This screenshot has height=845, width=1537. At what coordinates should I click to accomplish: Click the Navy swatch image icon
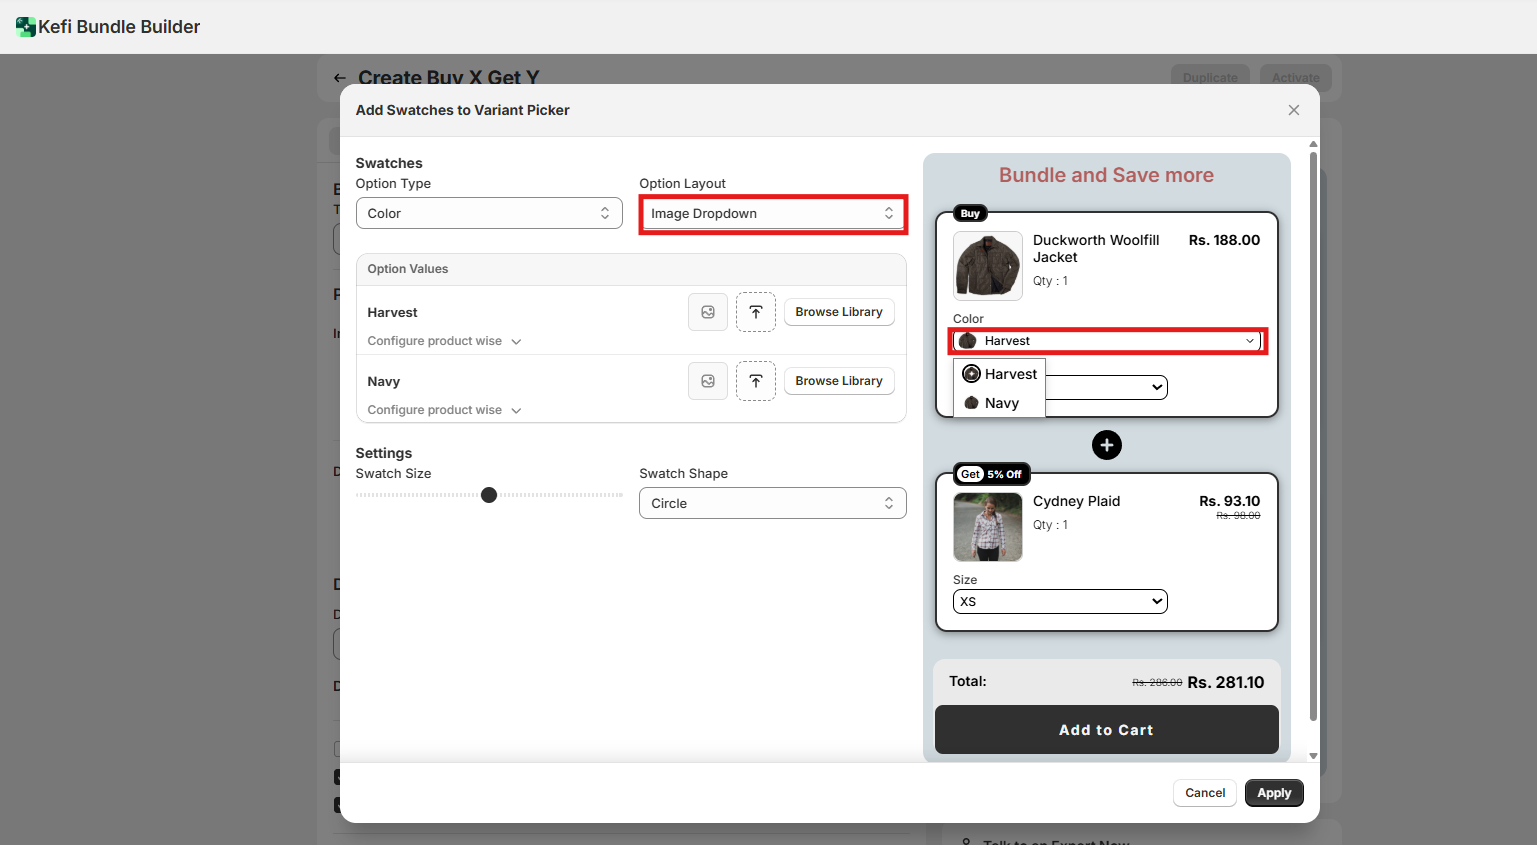(x=708, y=381)
